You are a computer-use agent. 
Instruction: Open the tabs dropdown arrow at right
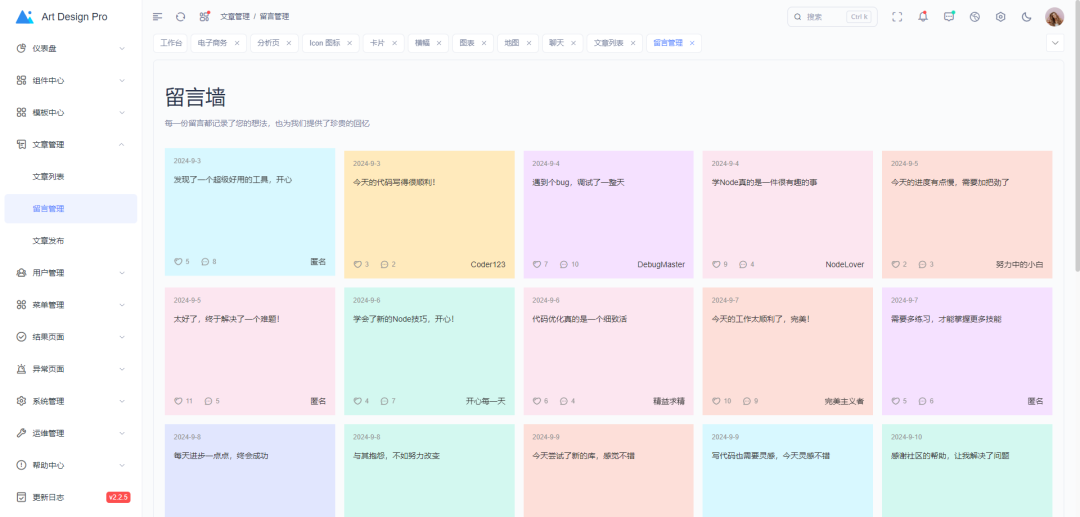[x=1054, y=43]
